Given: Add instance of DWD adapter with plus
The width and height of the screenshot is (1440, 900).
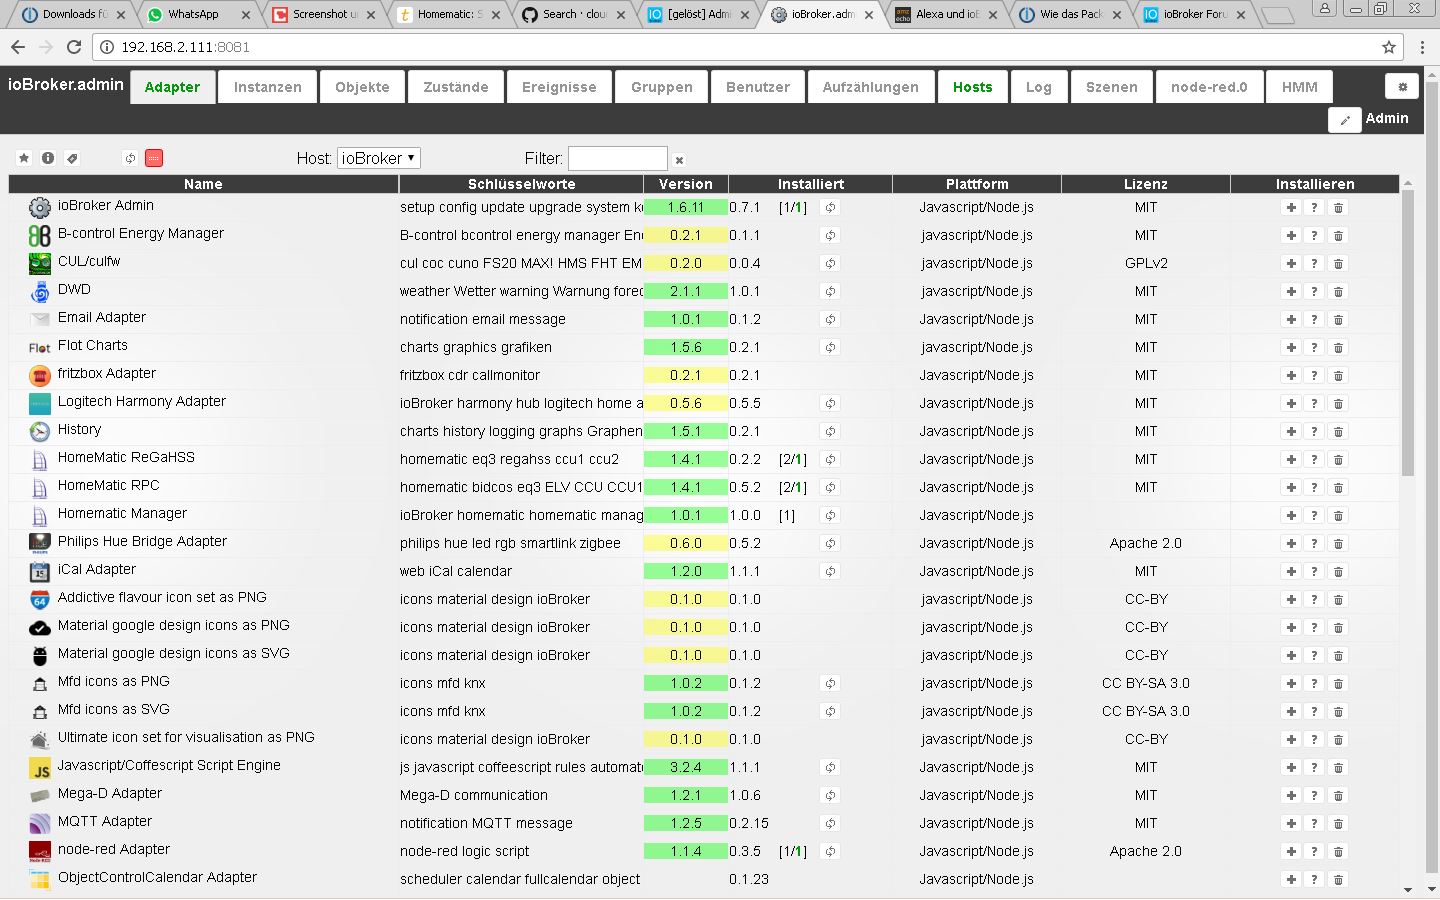Looking at the screenshot, I should pyautogui.click(x=1291, y=292).
